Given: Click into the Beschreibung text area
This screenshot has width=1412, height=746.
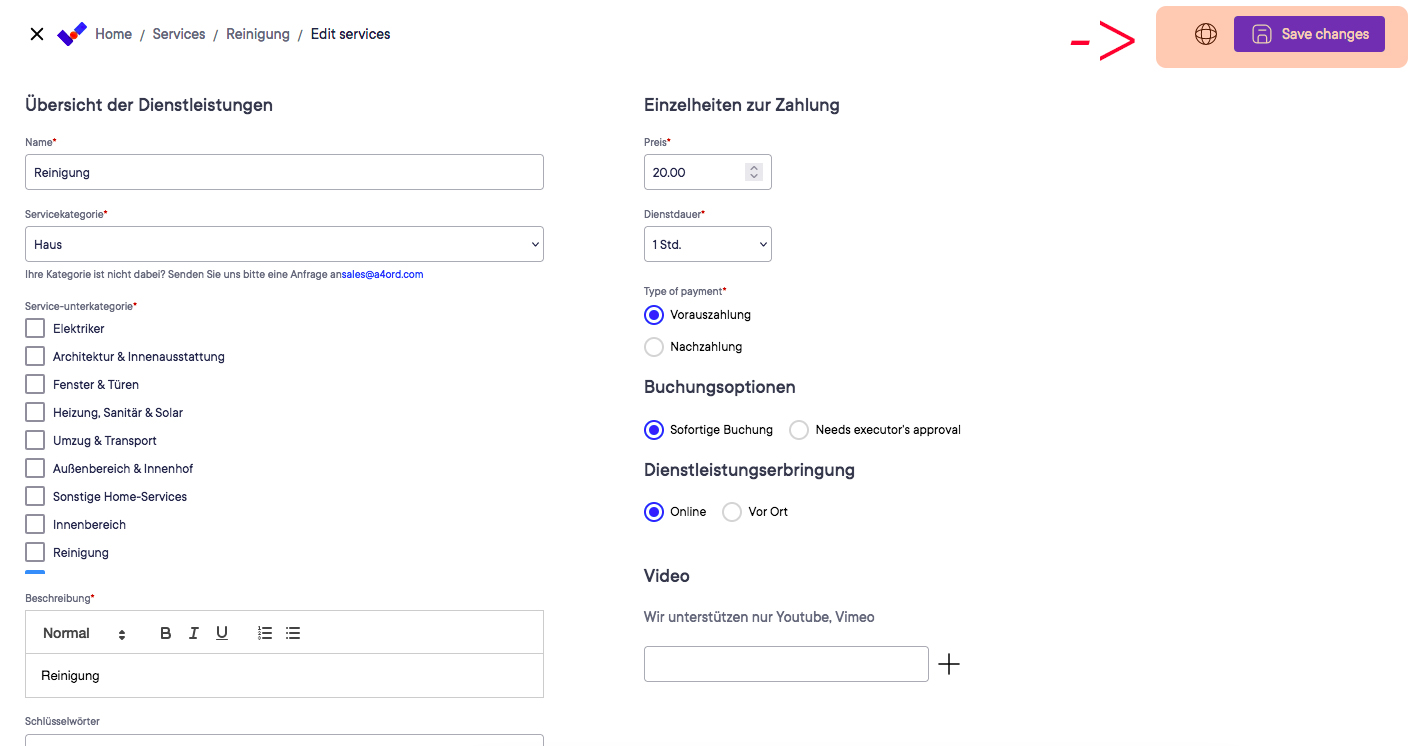Looking at the screenshot, I should tap(284, 676).
